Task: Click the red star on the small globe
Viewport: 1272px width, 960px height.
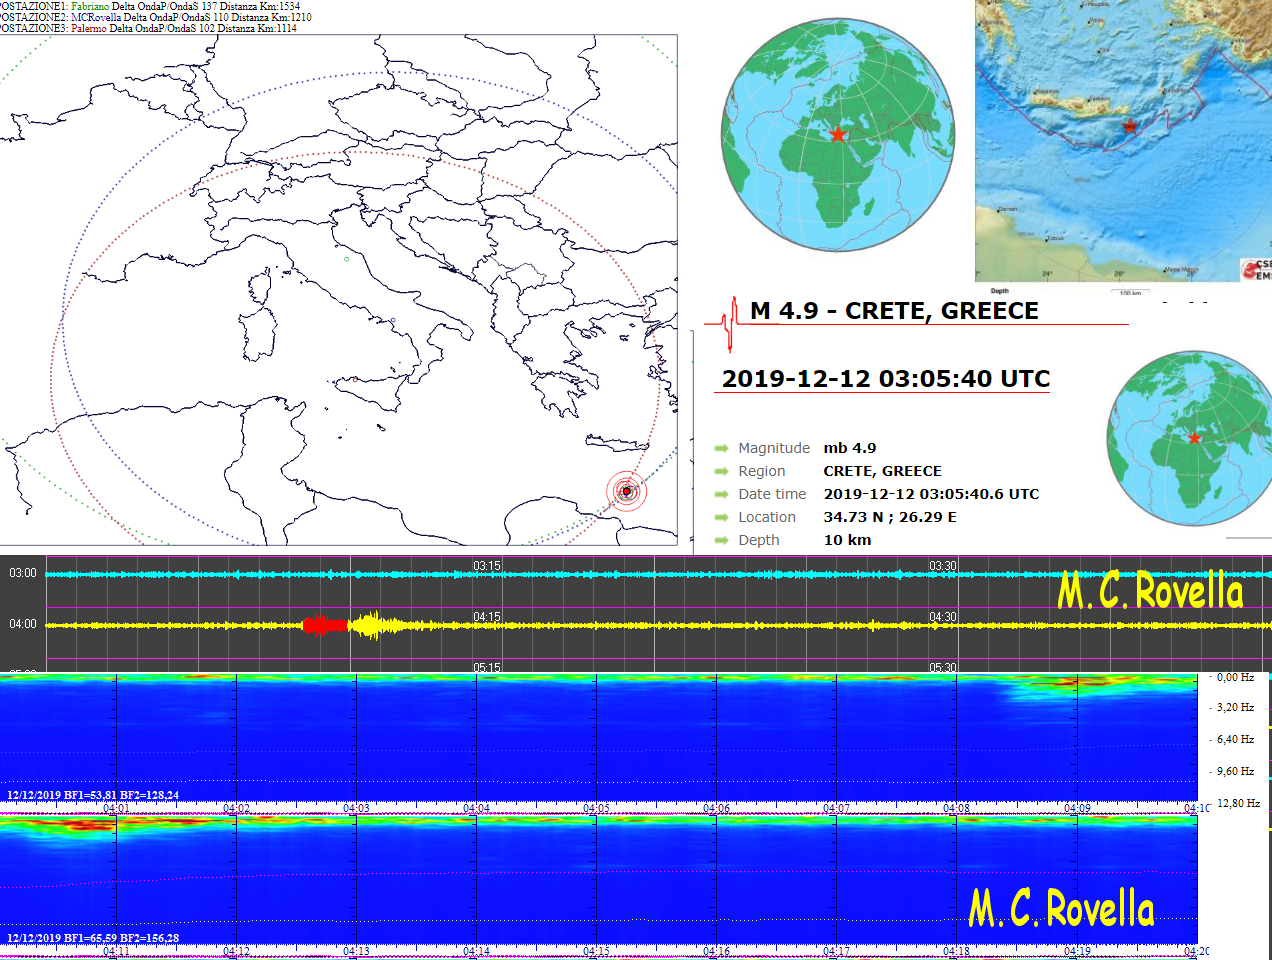Action: pyautogui.click(x=1194, y=438)
